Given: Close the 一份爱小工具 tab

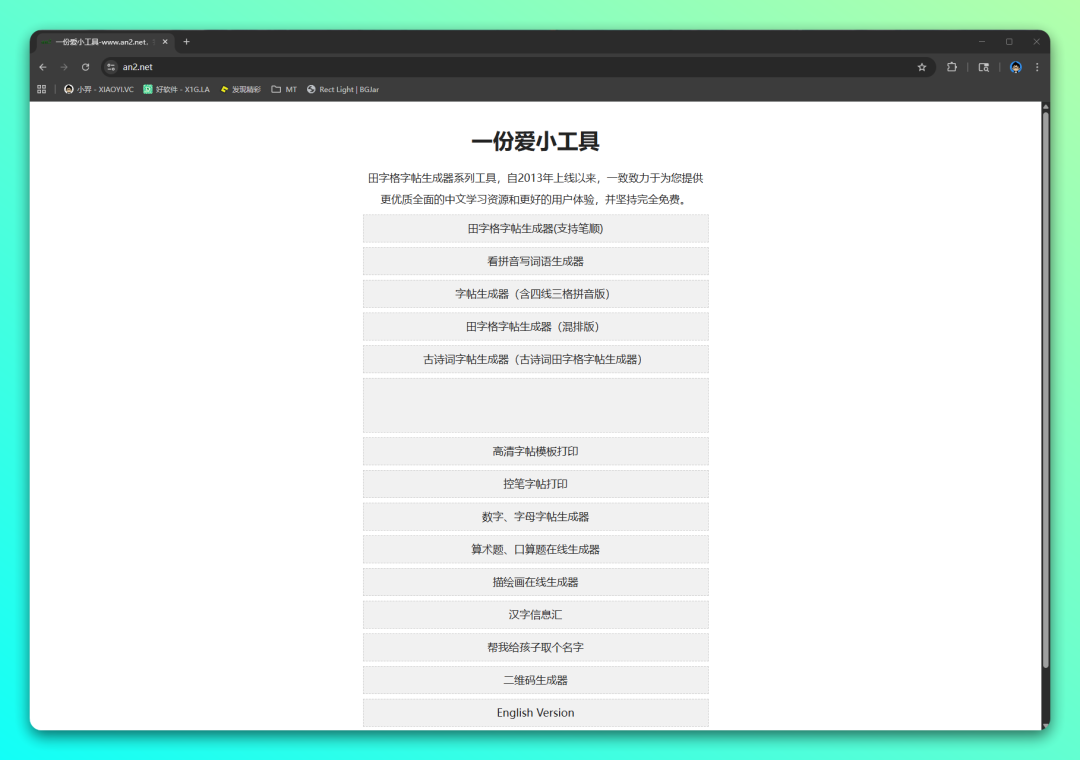Looking at the screenshot, I should [165, 41].
